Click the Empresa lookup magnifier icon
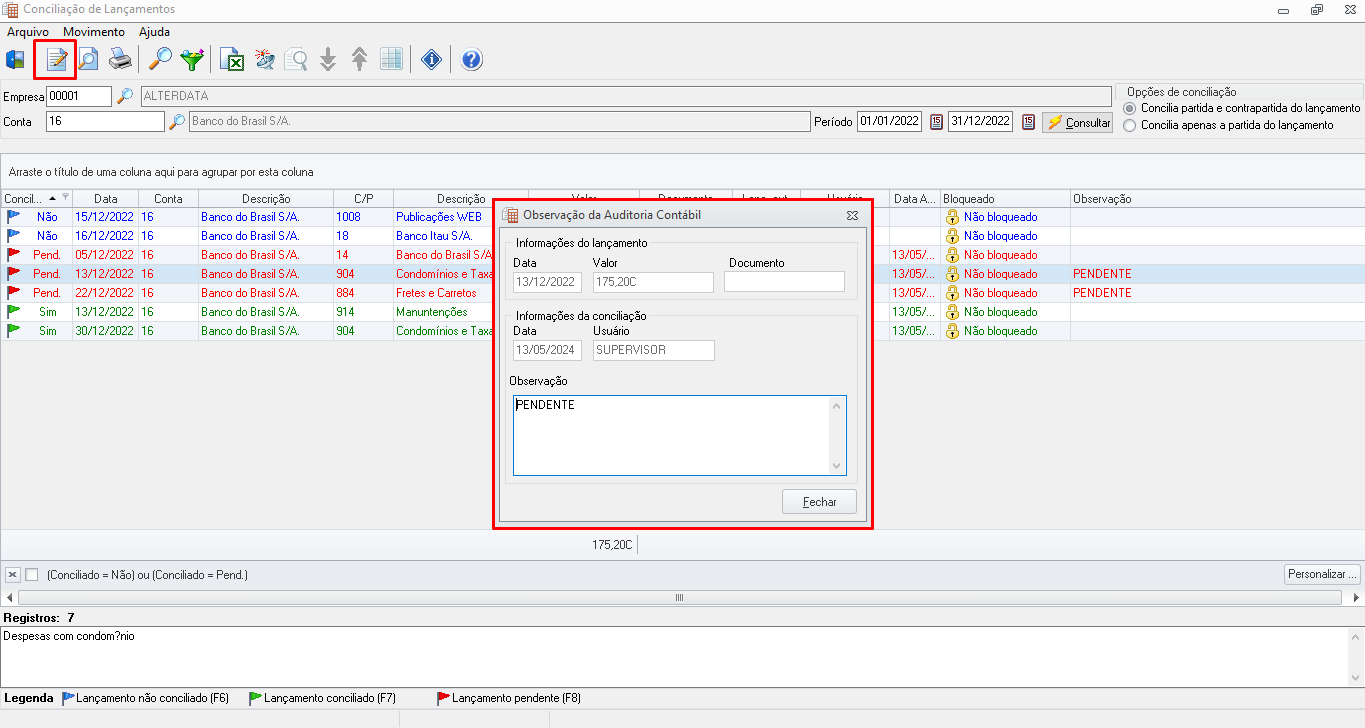1365x728 pixels. 125,97
